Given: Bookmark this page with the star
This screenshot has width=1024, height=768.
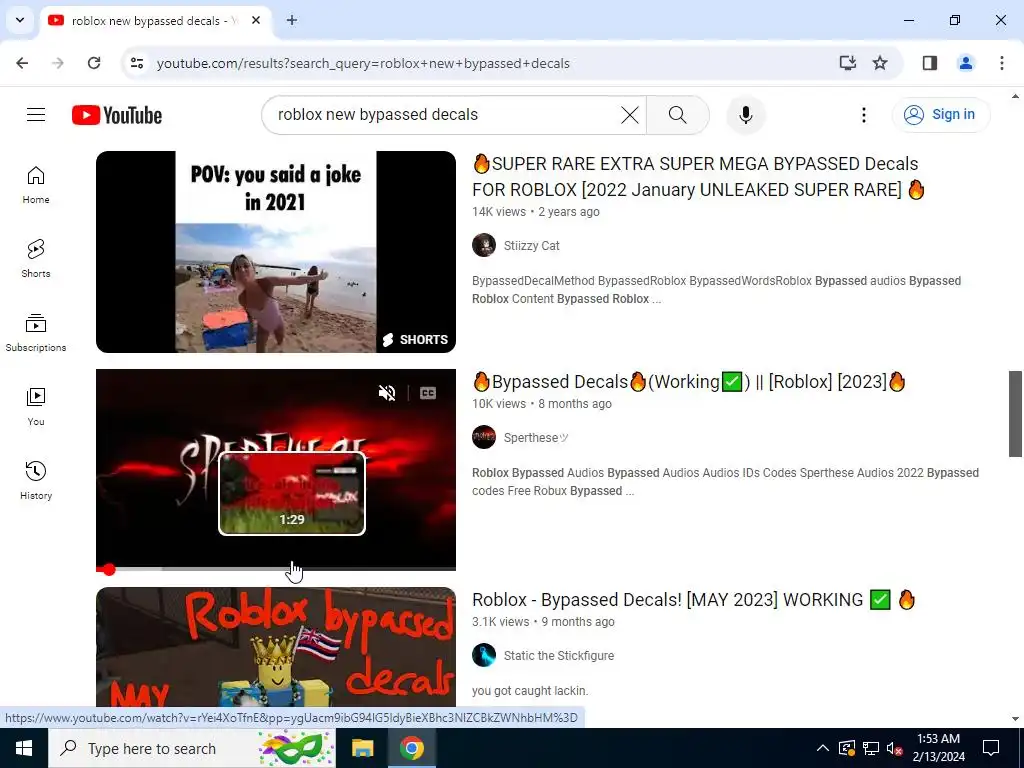Looking at the screenshot, I should 880,63.
